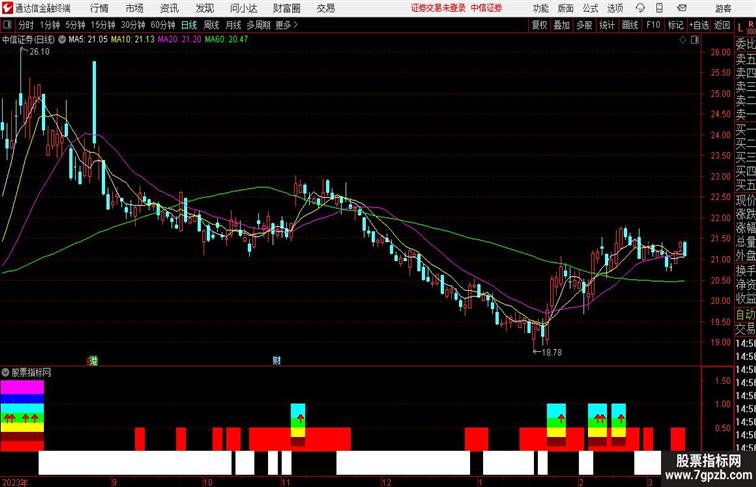Select the 多周期 multi-period tab
756x487 pixels.
[x=259, y=25]
